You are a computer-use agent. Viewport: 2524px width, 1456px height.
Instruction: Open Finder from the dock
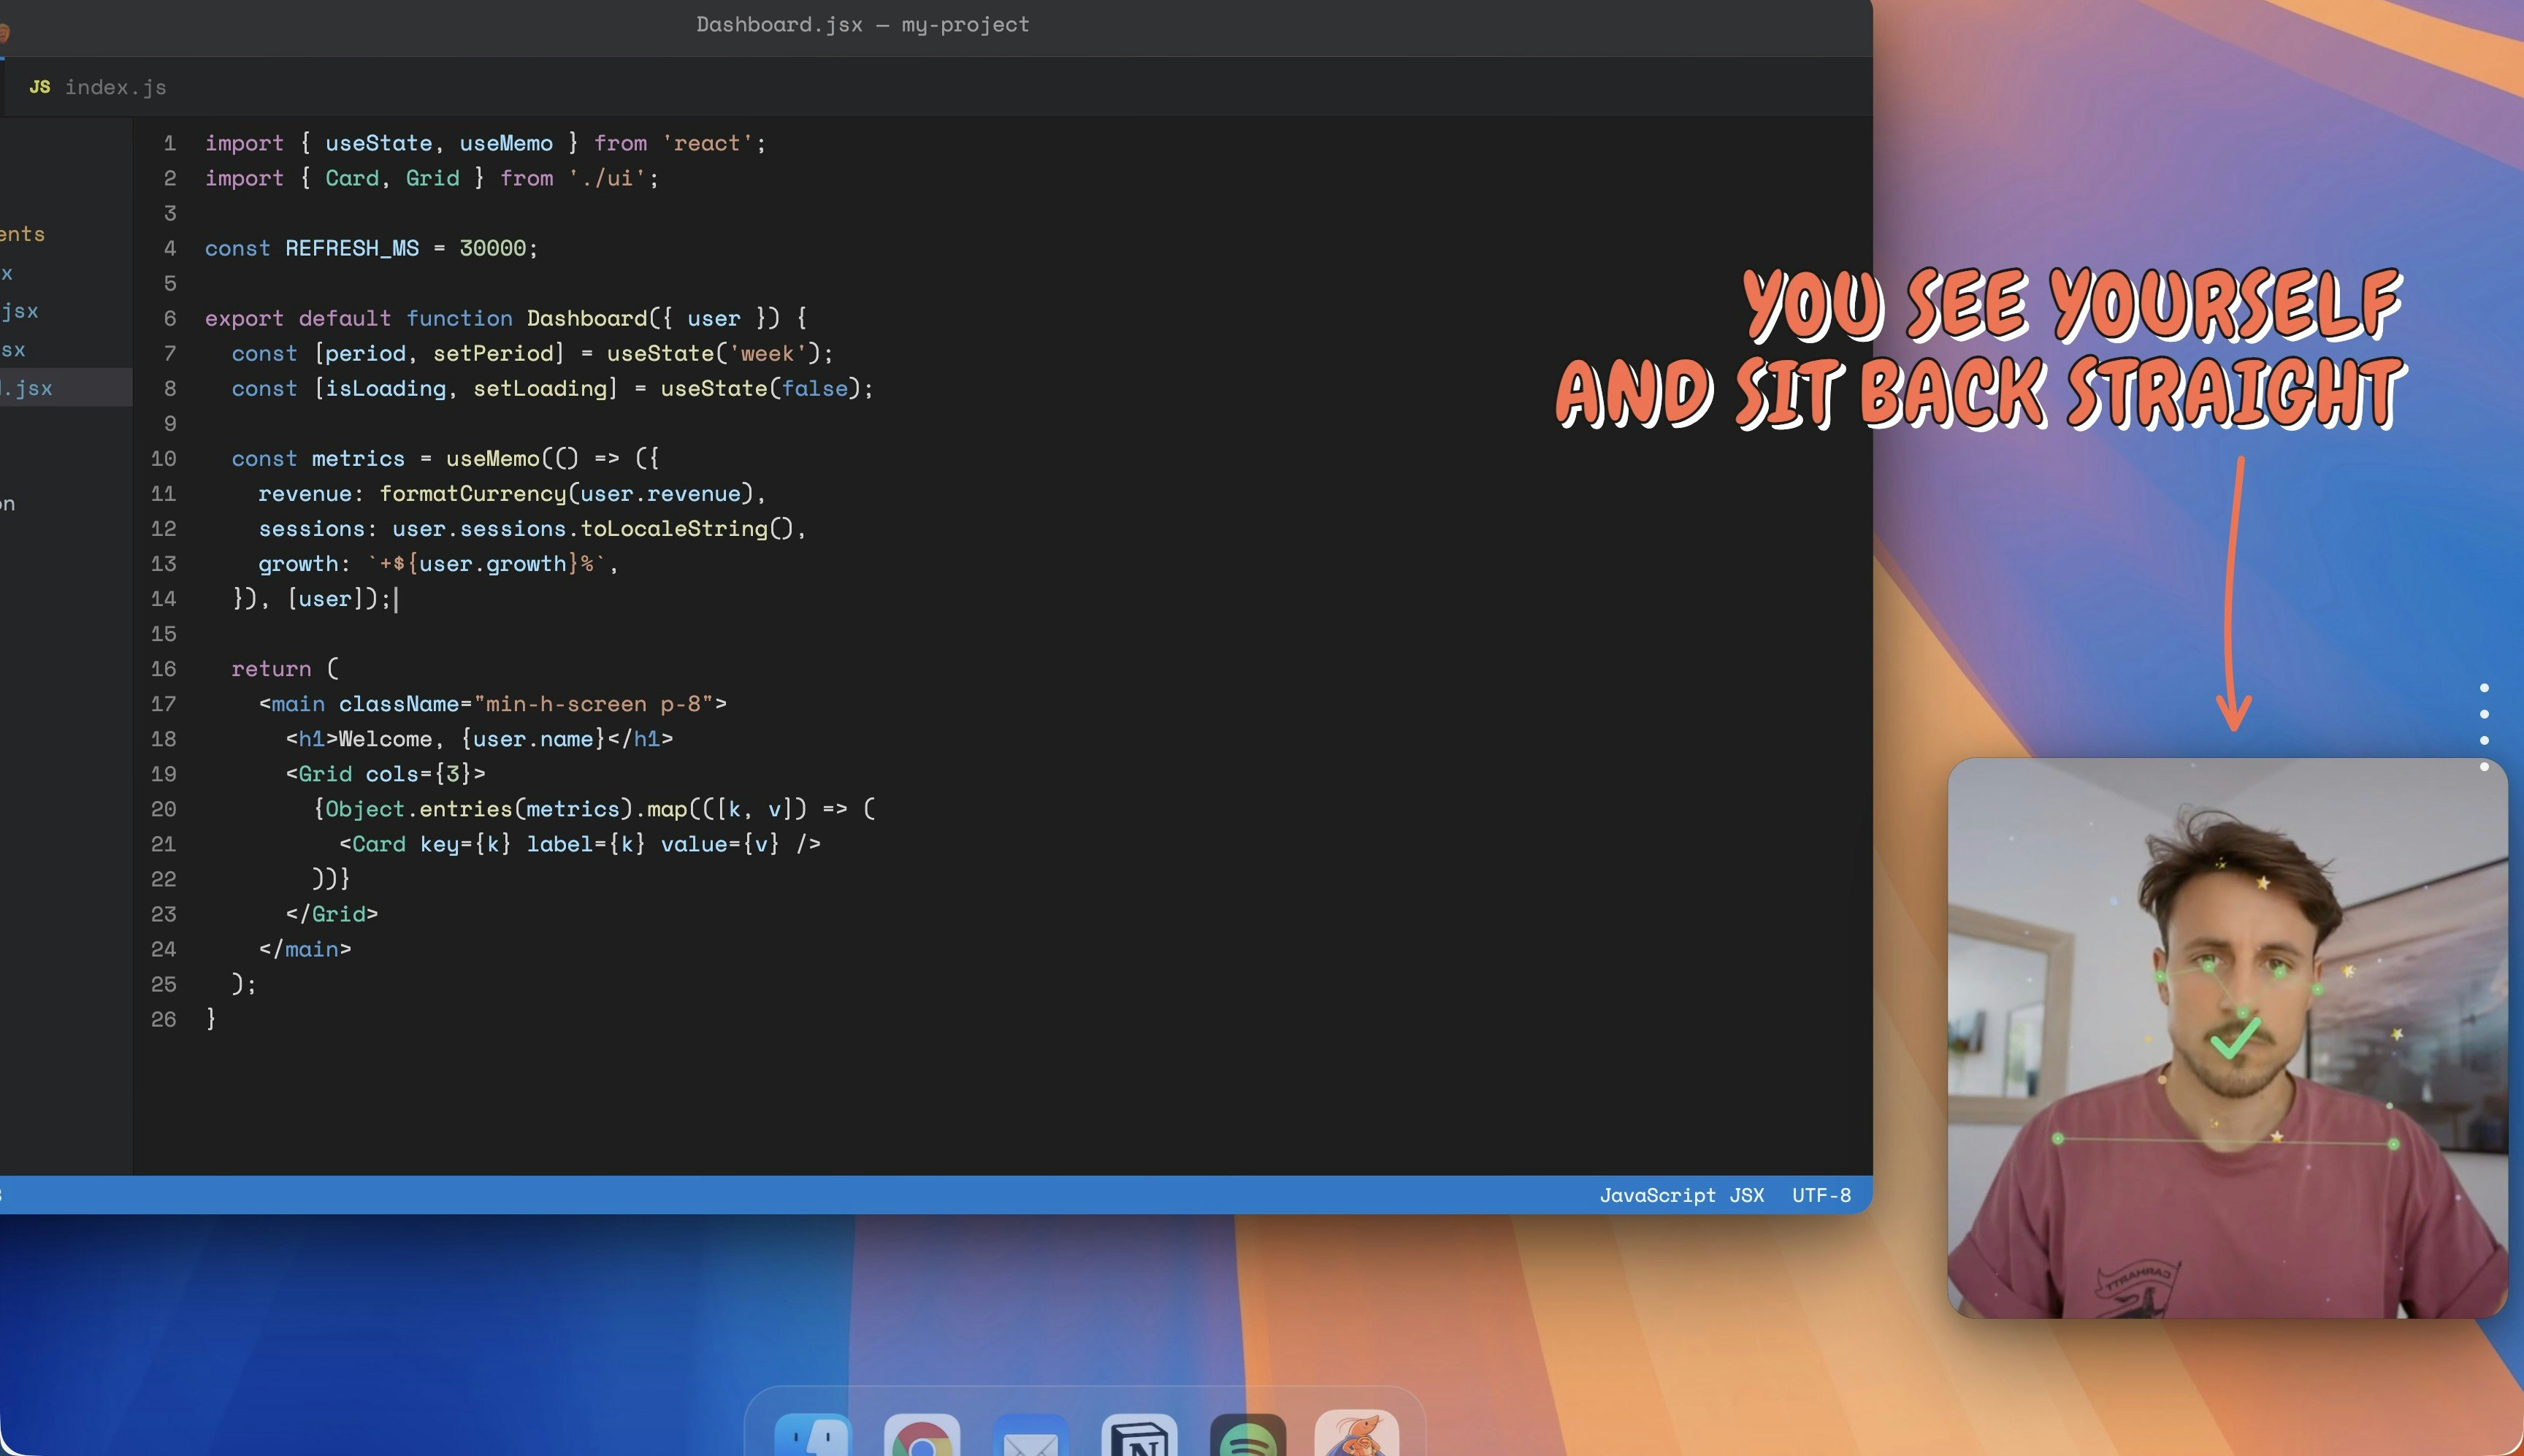click(x=813, y=1438)
